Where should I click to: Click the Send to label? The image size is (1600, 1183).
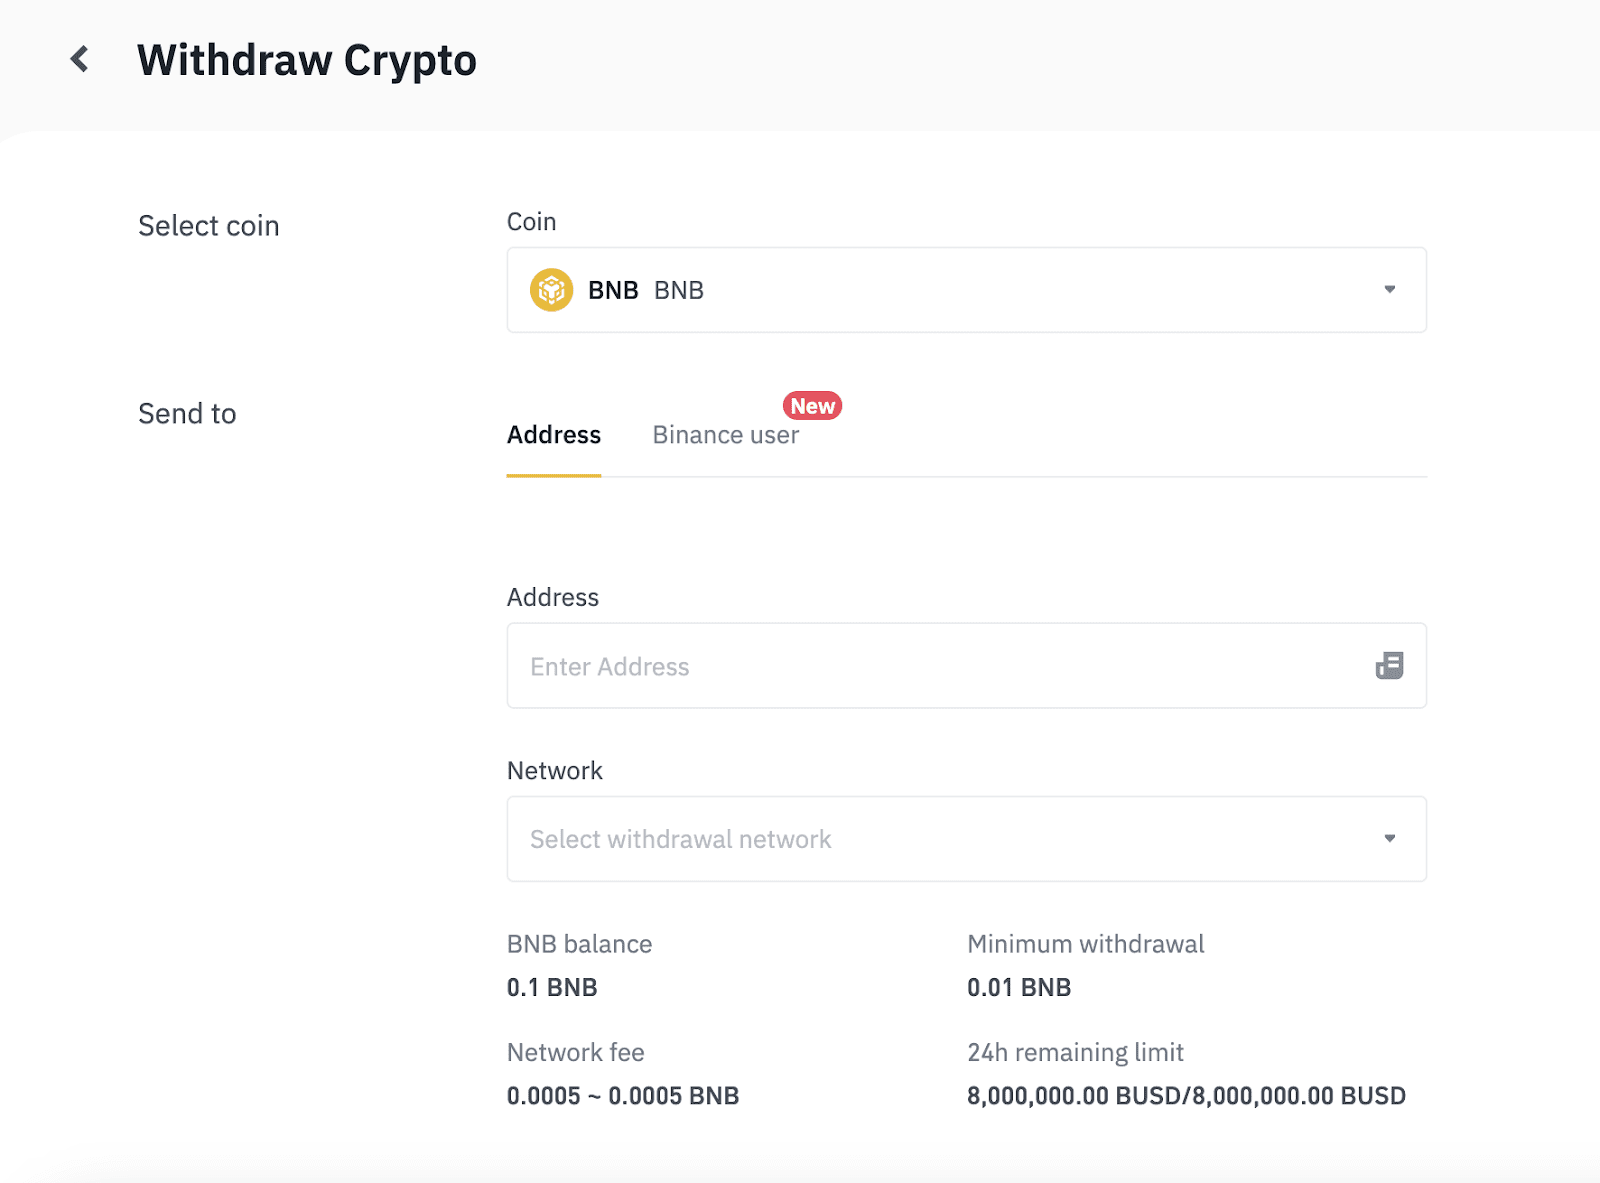tap(187, 414)
